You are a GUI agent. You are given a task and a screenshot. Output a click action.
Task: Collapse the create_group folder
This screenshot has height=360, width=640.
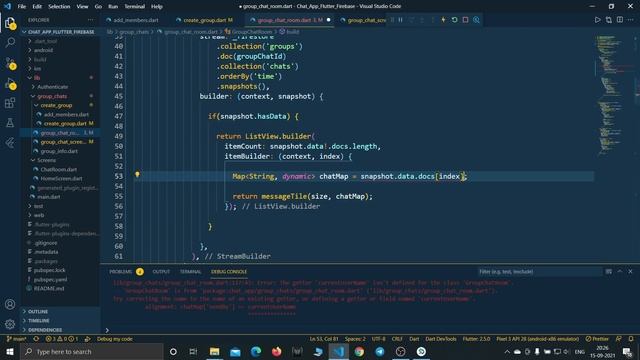(x=56, y=105)
